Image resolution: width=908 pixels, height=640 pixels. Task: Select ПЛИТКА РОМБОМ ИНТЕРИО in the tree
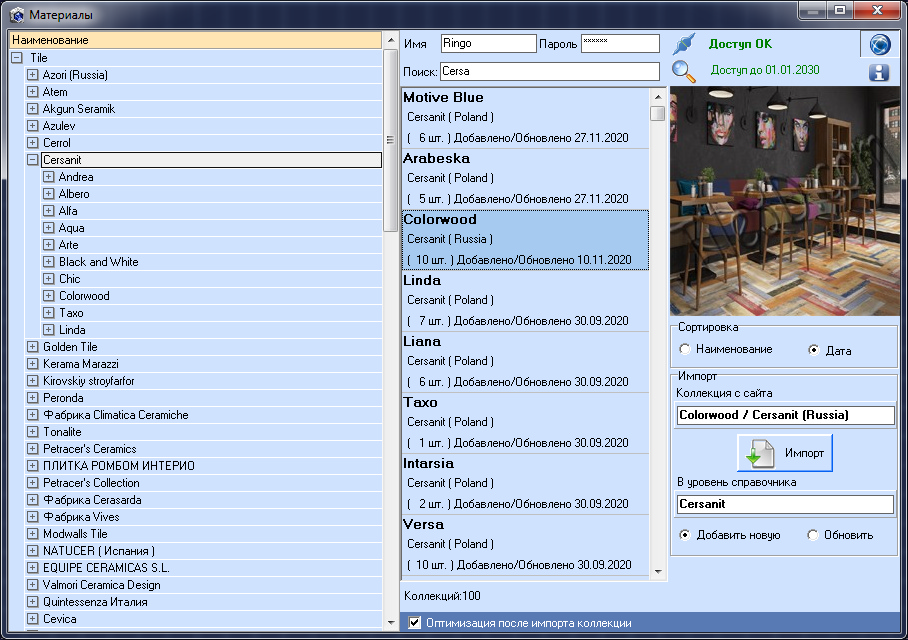pyautogui.click(x=119, y=466)
